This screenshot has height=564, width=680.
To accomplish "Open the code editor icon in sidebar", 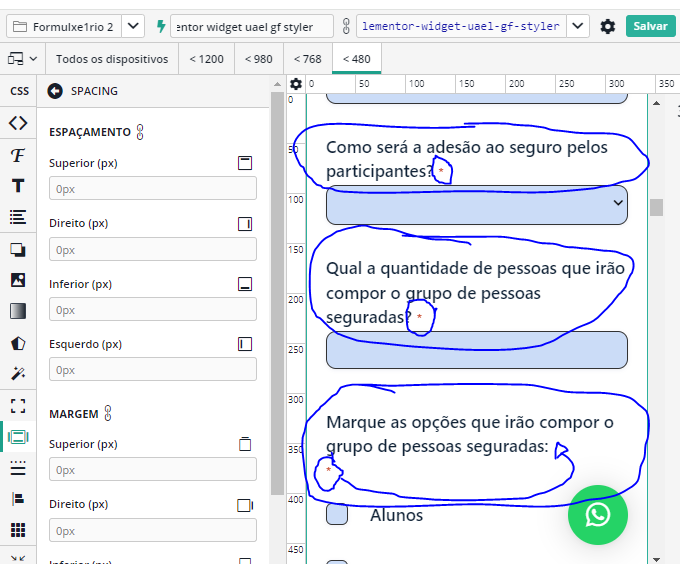I will coord(18,123).
